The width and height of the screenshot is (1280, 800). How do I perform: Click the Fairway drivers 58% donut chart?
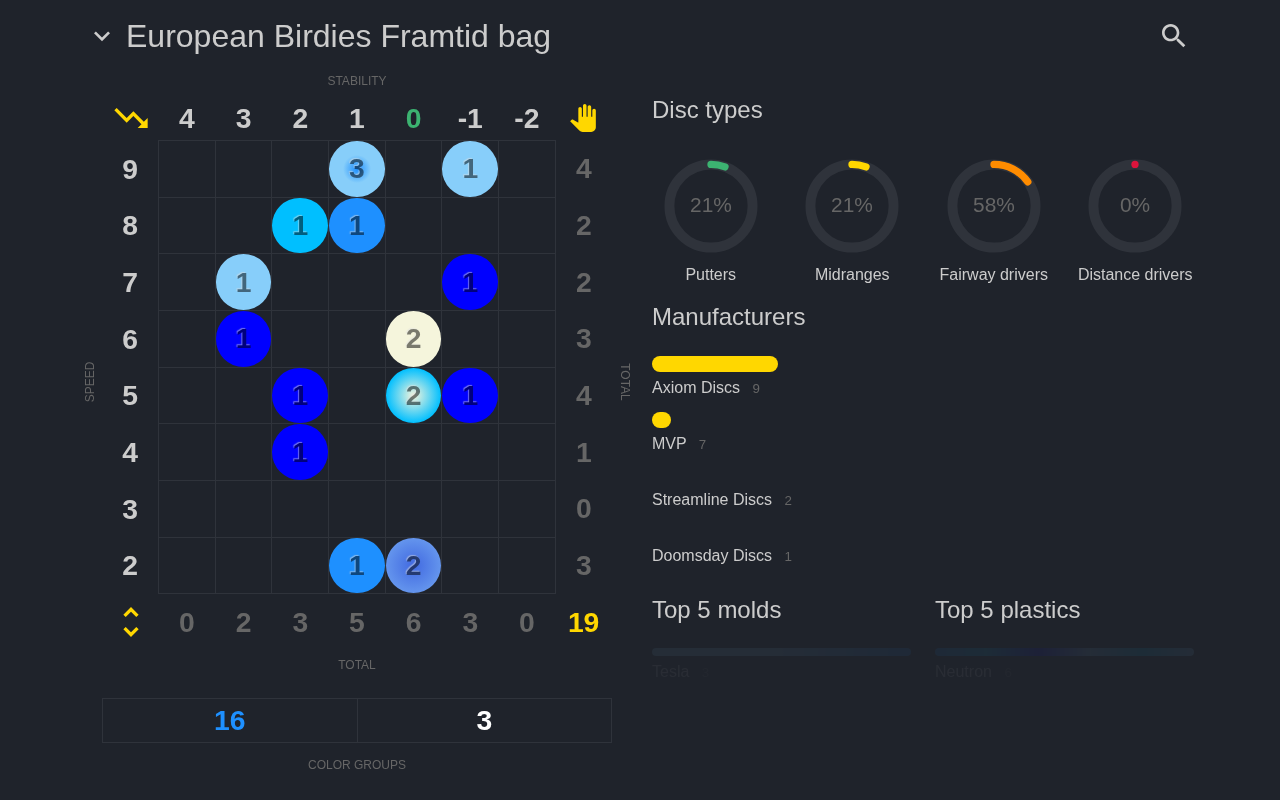click(x=994, y=206)
